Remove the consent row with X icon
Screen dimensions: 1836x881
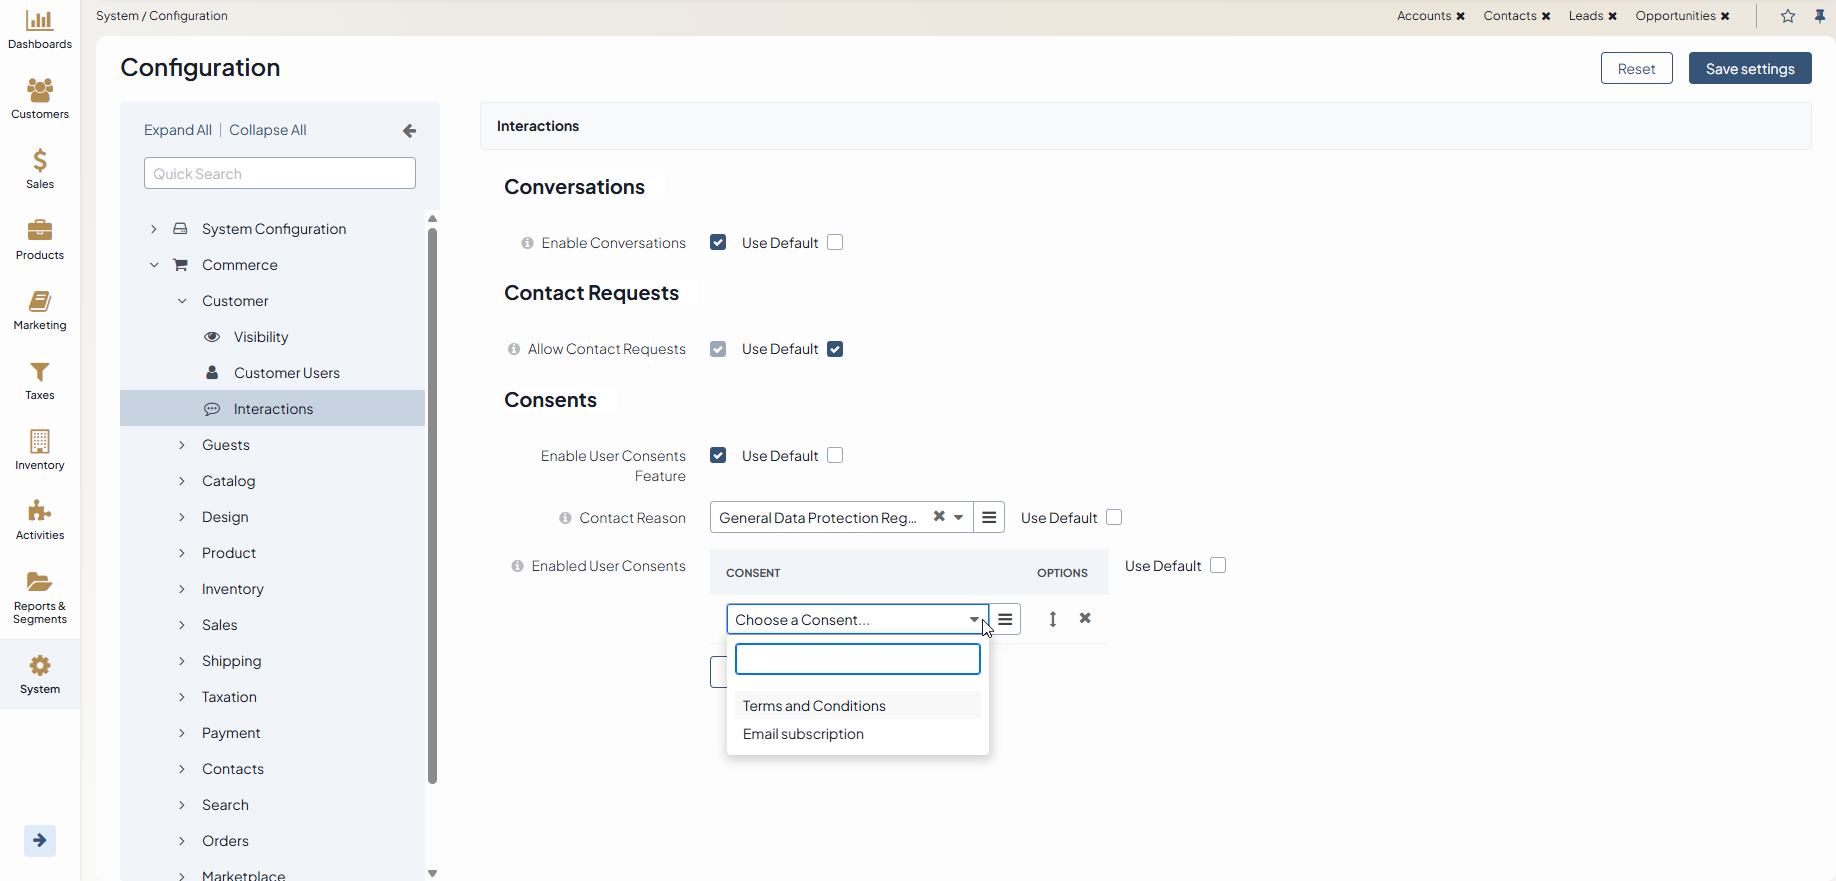click(x=1085, y=619)
